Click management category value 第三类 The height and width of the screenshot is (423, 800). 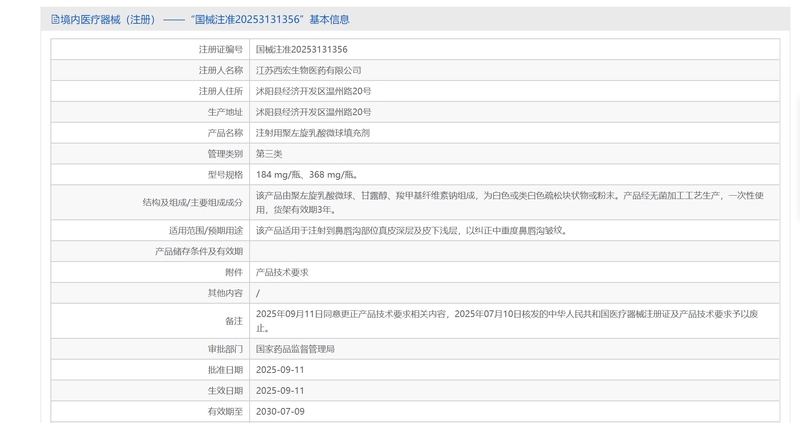coord(269,154)
